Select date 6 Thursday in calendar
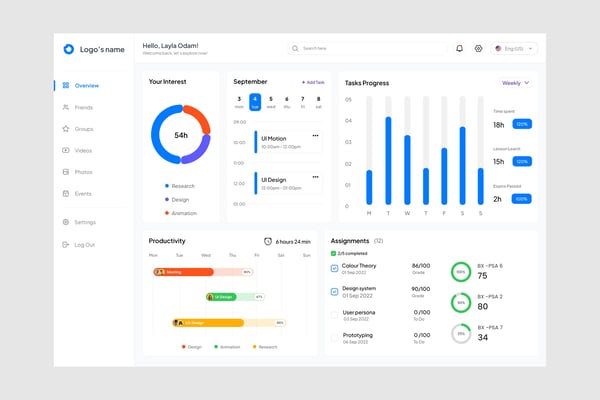This screenshot has width=600, height=400. click(x=287, y=102)
